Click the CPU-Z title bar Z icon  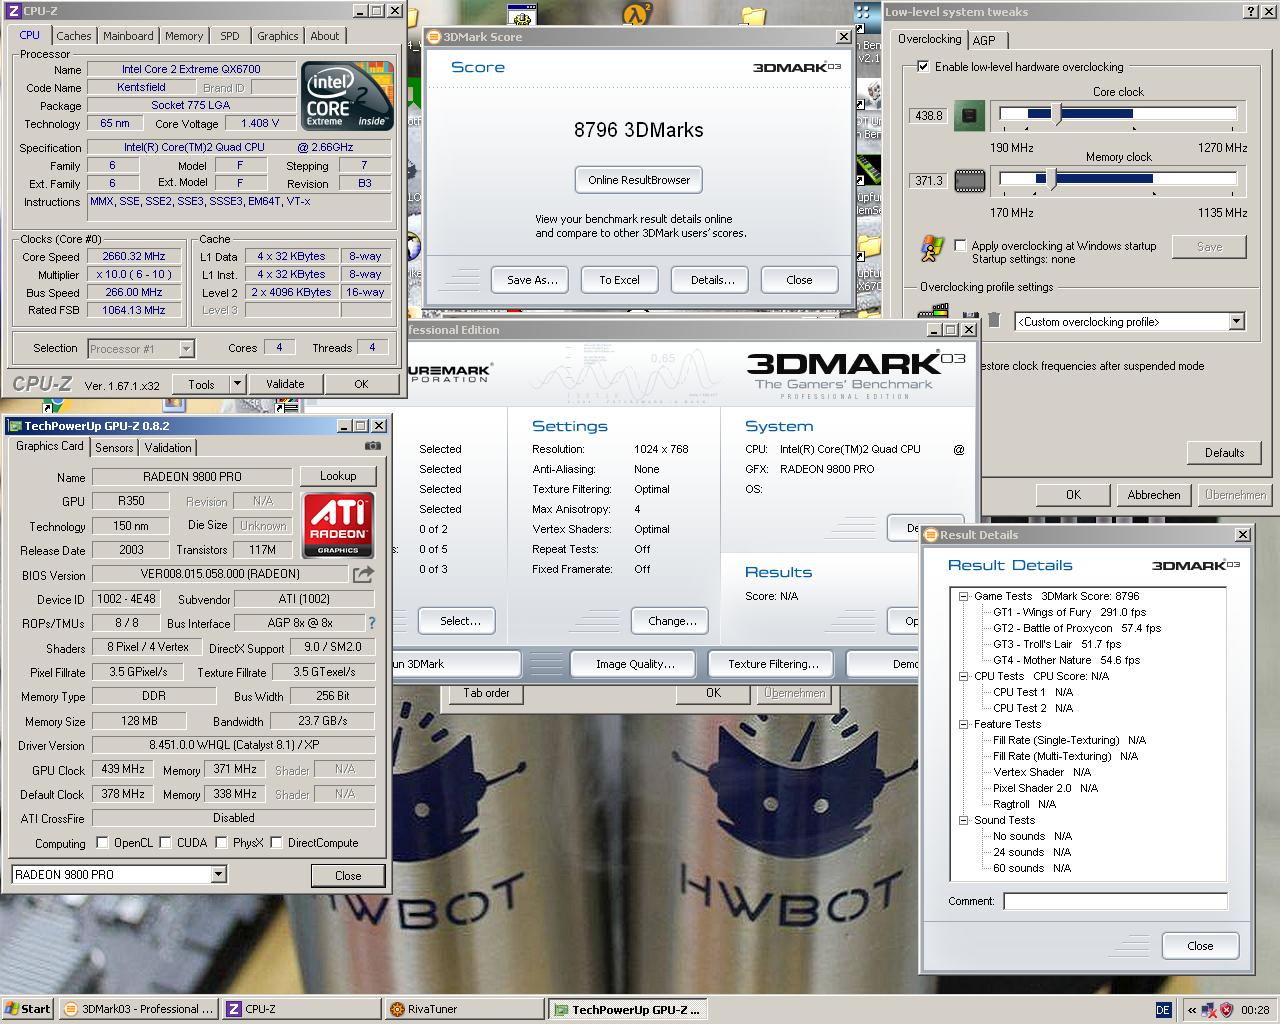[14, 11]
